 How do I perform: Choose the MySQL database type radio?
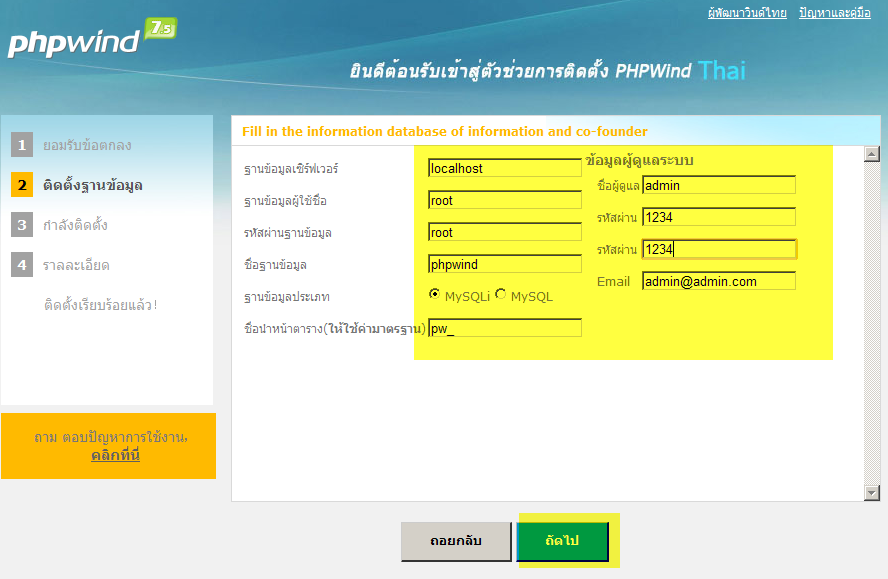click(500, 293)
